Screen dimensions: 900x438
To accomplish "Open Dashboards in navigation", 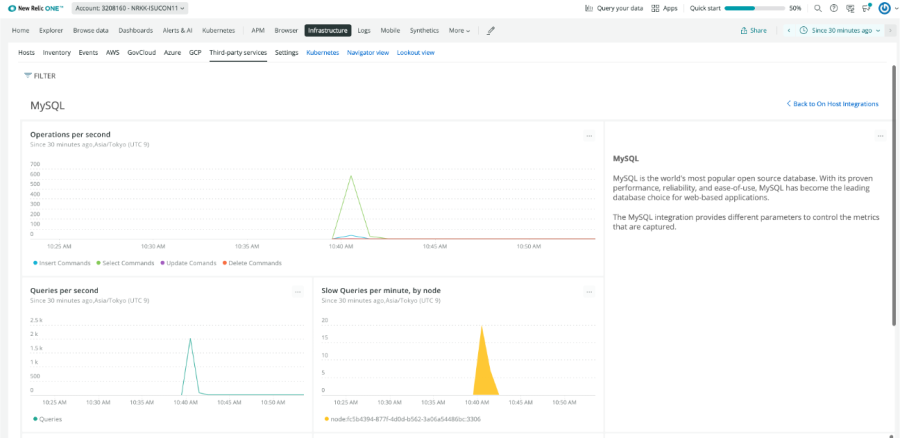I will pyautogui.click(x=135, y=30).
